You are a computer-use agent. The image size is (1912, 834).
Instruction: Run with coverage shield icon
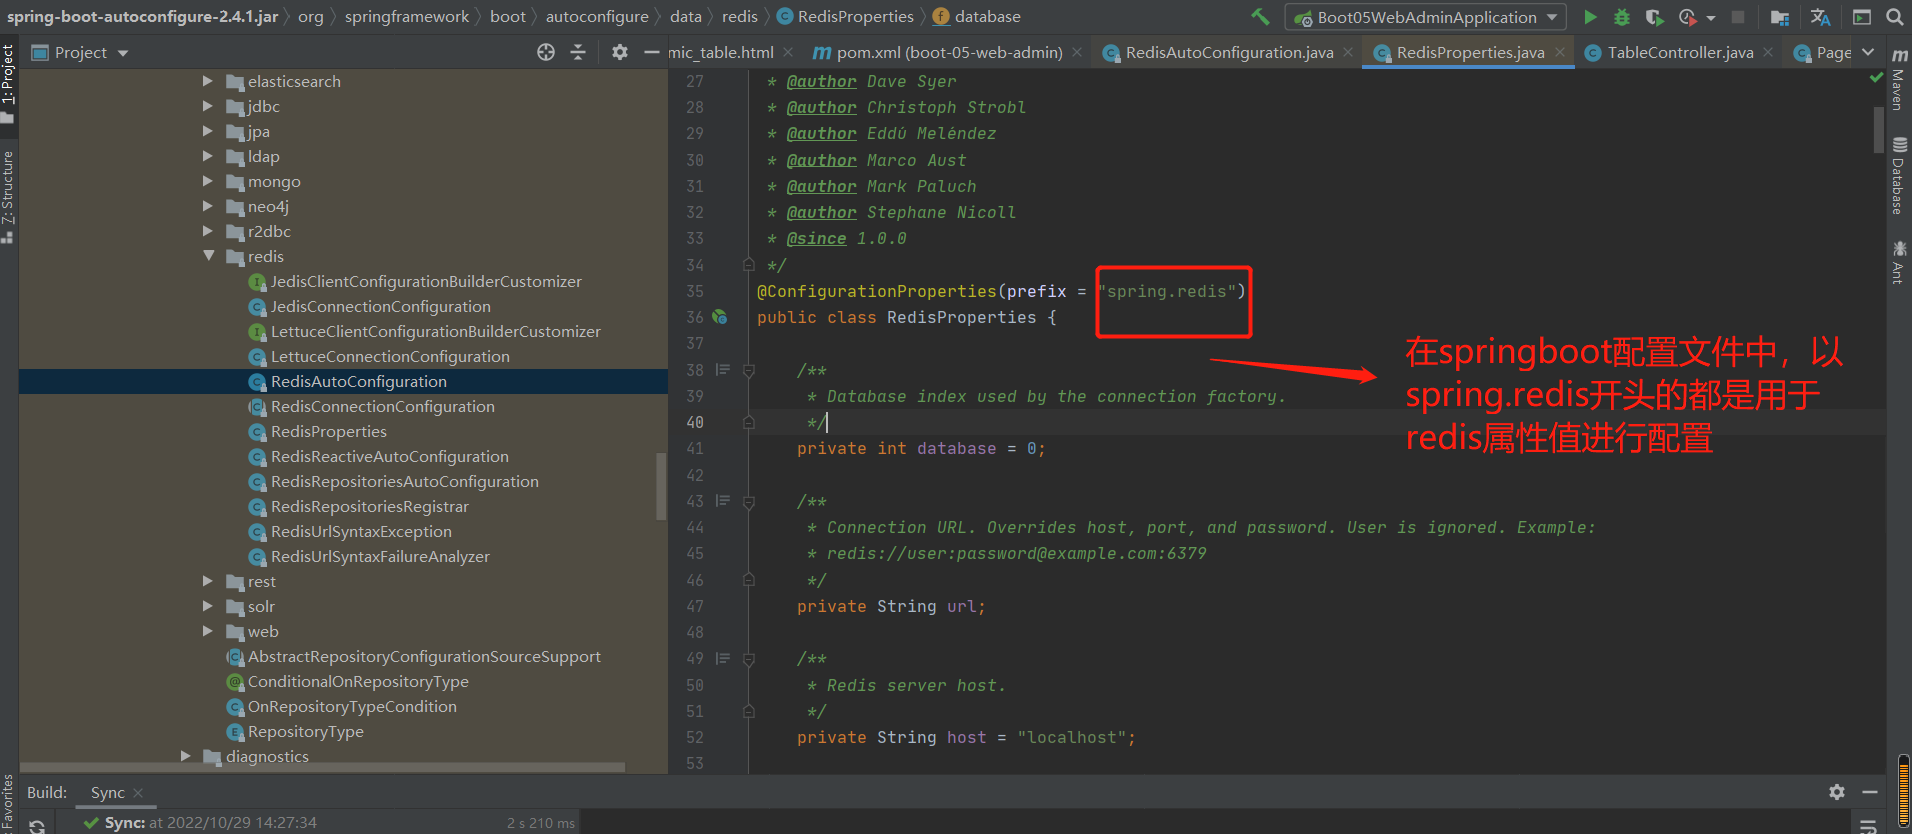click(1654, 17)
